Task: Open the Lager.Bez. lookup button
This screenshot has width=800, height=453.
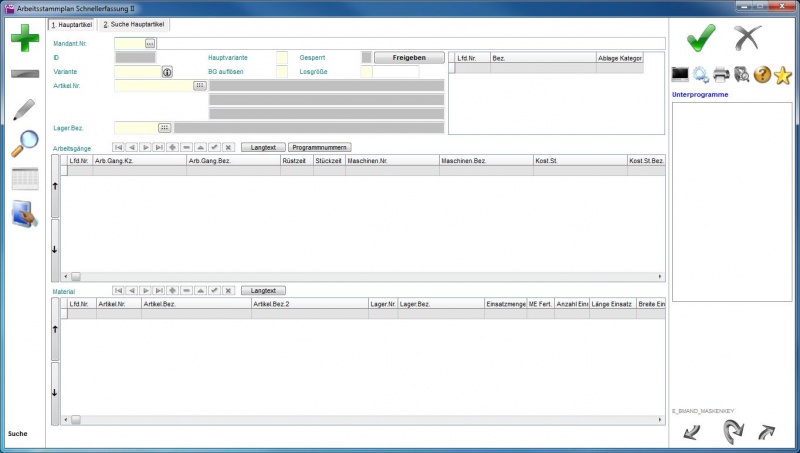Action: click(165, 127)
